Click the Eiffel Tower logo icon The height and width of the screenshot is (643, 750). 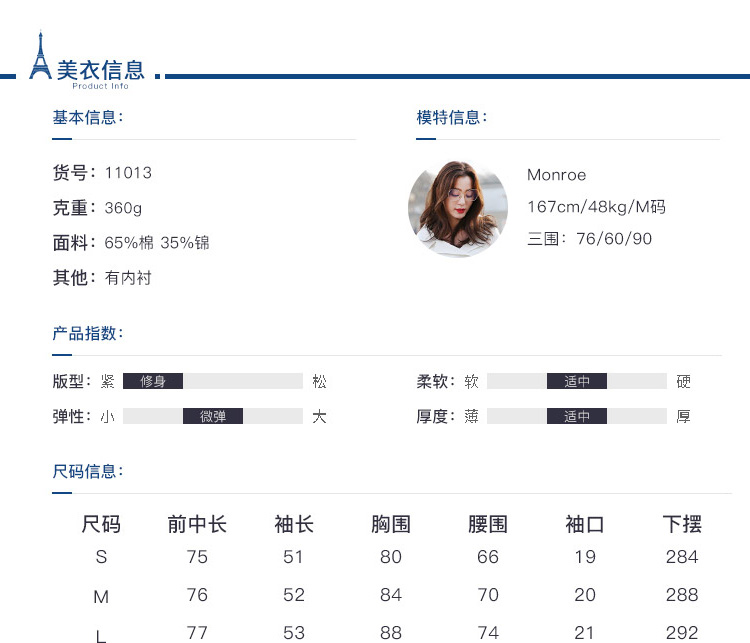coord(40,56)
